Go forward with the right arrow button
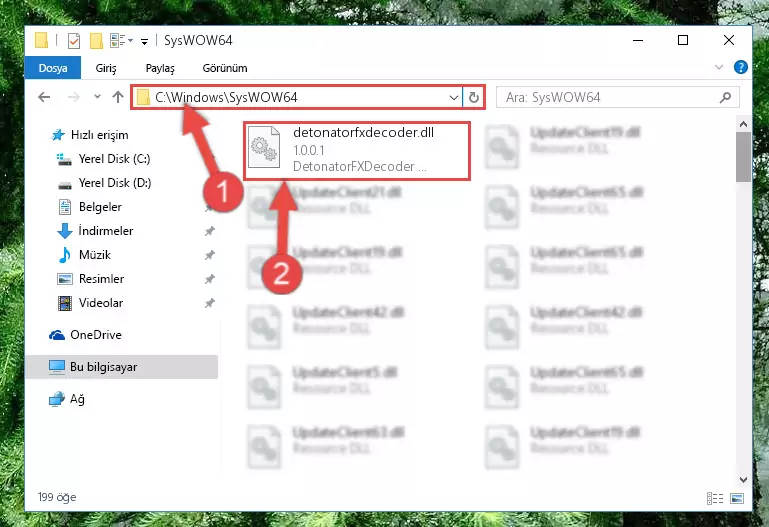This screenshot has height=527, width=769. pos(74,97)
